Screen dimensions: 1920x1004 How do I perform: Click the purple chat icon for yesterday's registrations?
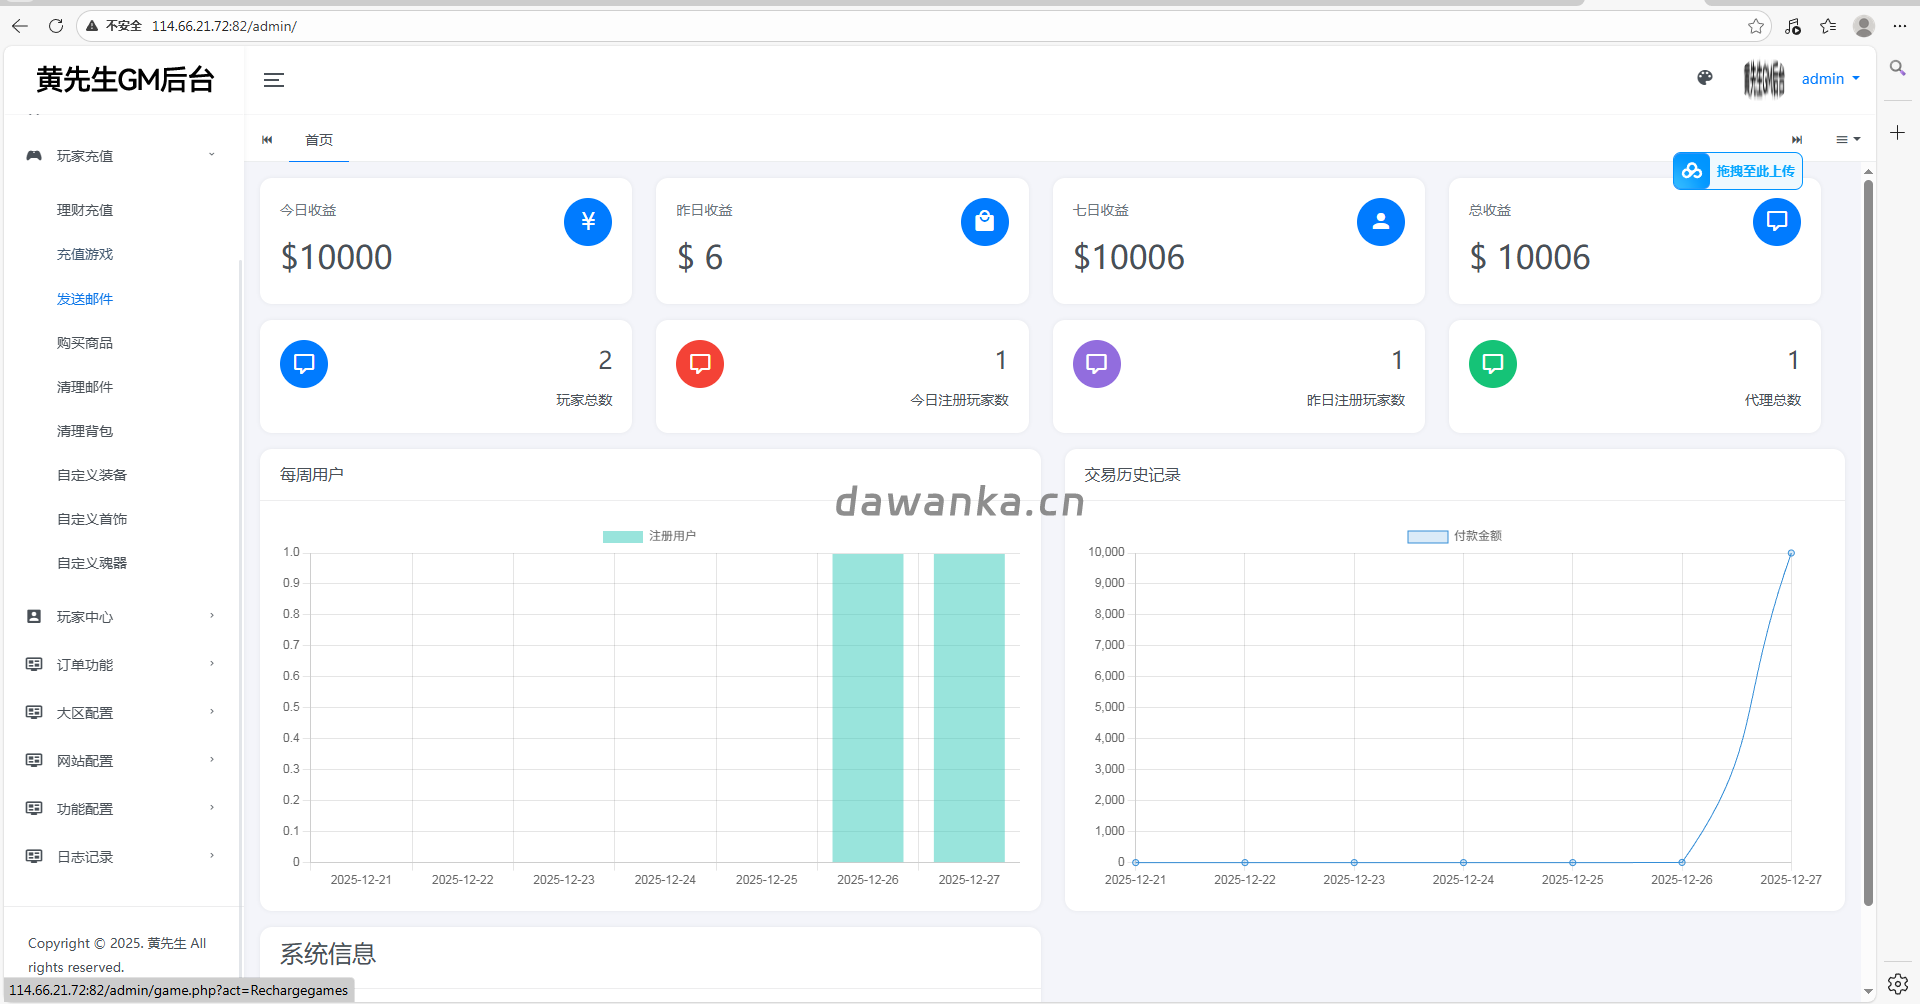pyautogui.click(x=1096, y=364)
